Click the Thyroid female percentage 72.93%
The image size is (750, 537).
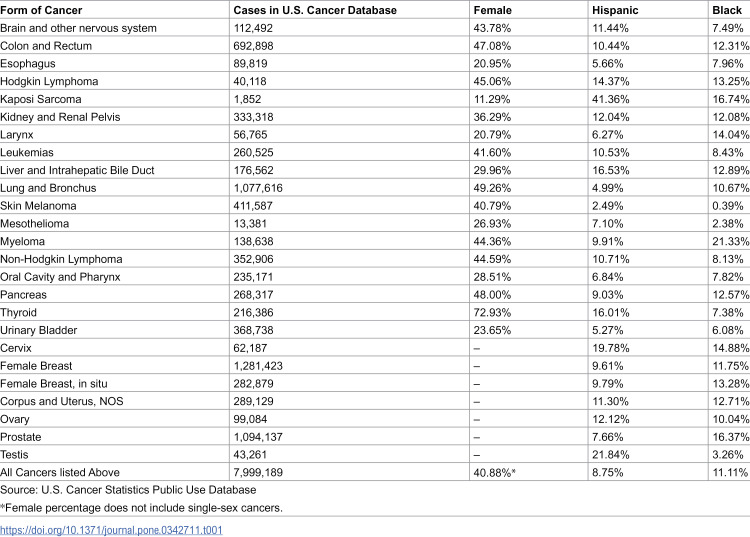492,312
